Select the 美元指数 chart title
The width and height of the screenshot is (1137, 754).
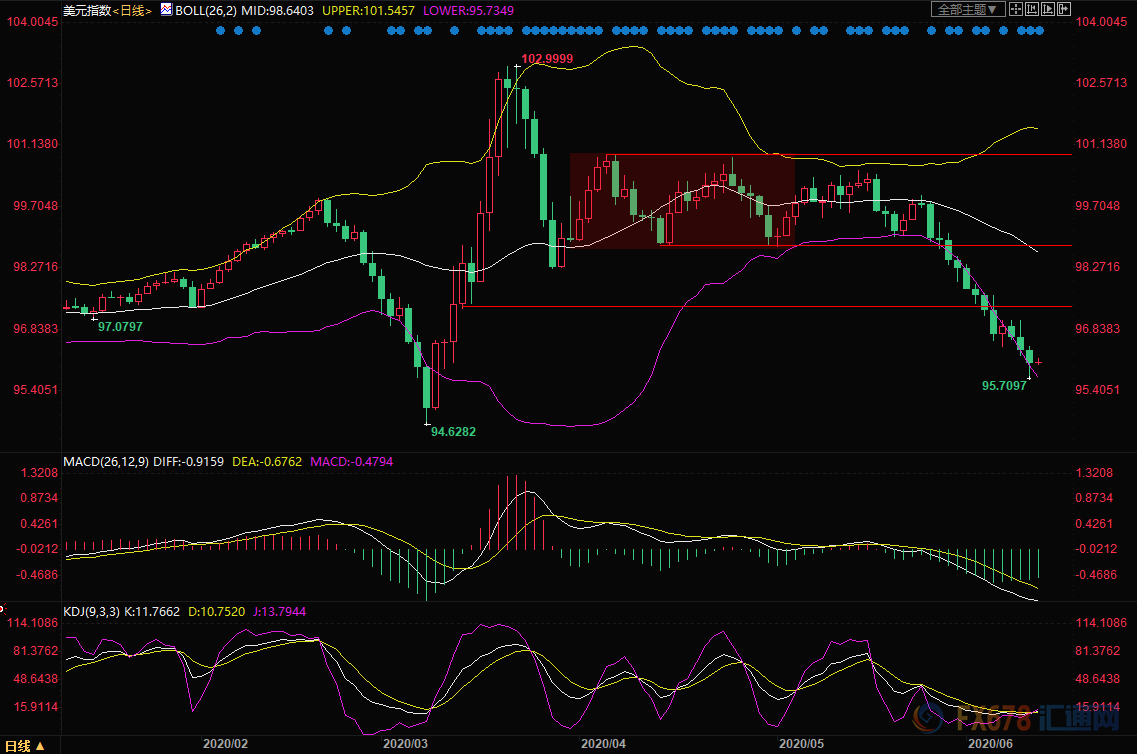[x=86, y=11]
